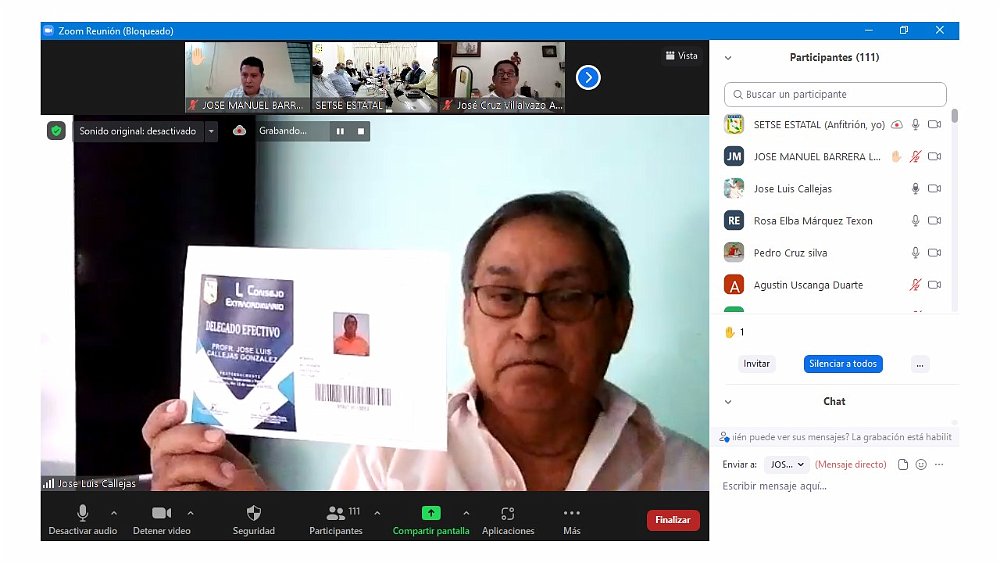
Task: Open the Aplicaciones icon
Action: coord(508,513)
